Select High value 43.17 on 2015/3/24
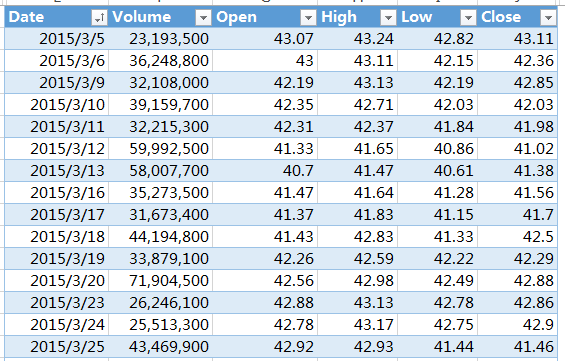This screenshot has height=361, width=565. pos(357,324)
